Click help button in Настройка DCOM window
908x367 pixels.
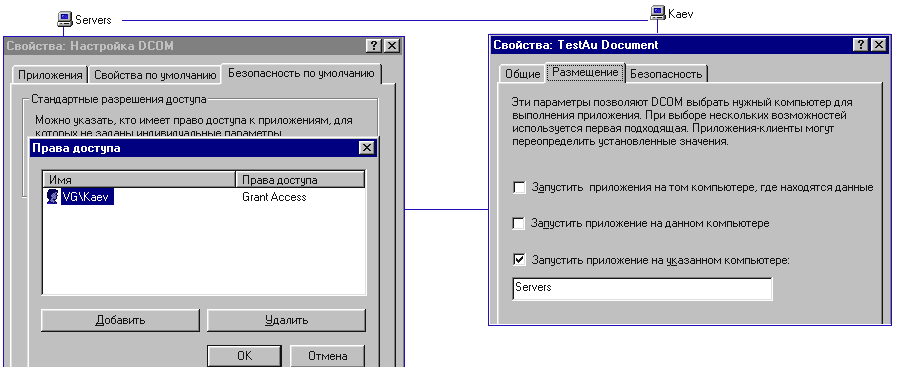click(374, 46)
